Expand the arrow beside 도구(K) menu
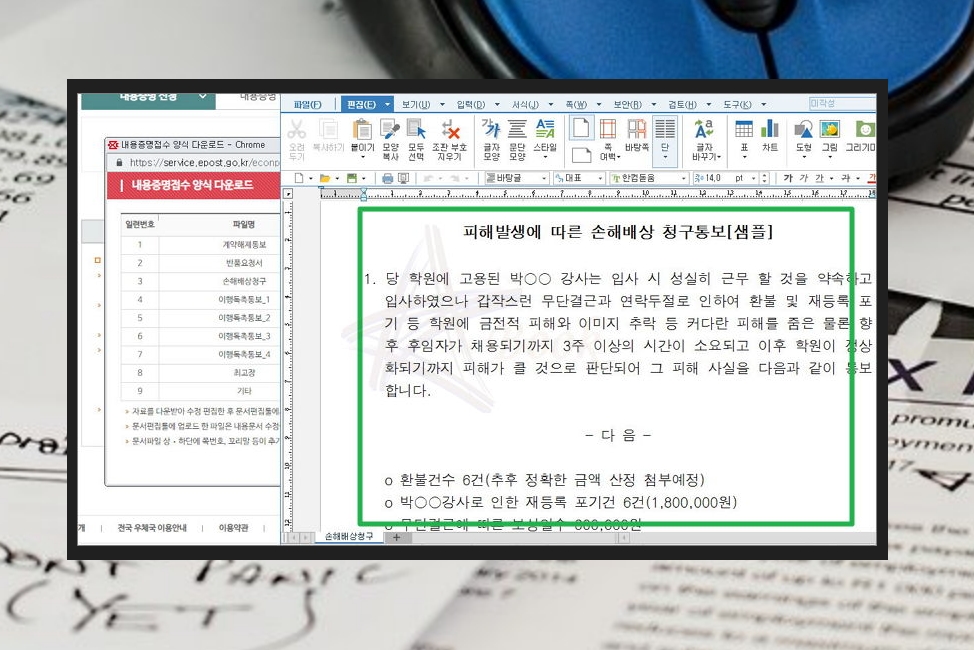The height and width of the screenshot is (650, 974). (763, 104)
